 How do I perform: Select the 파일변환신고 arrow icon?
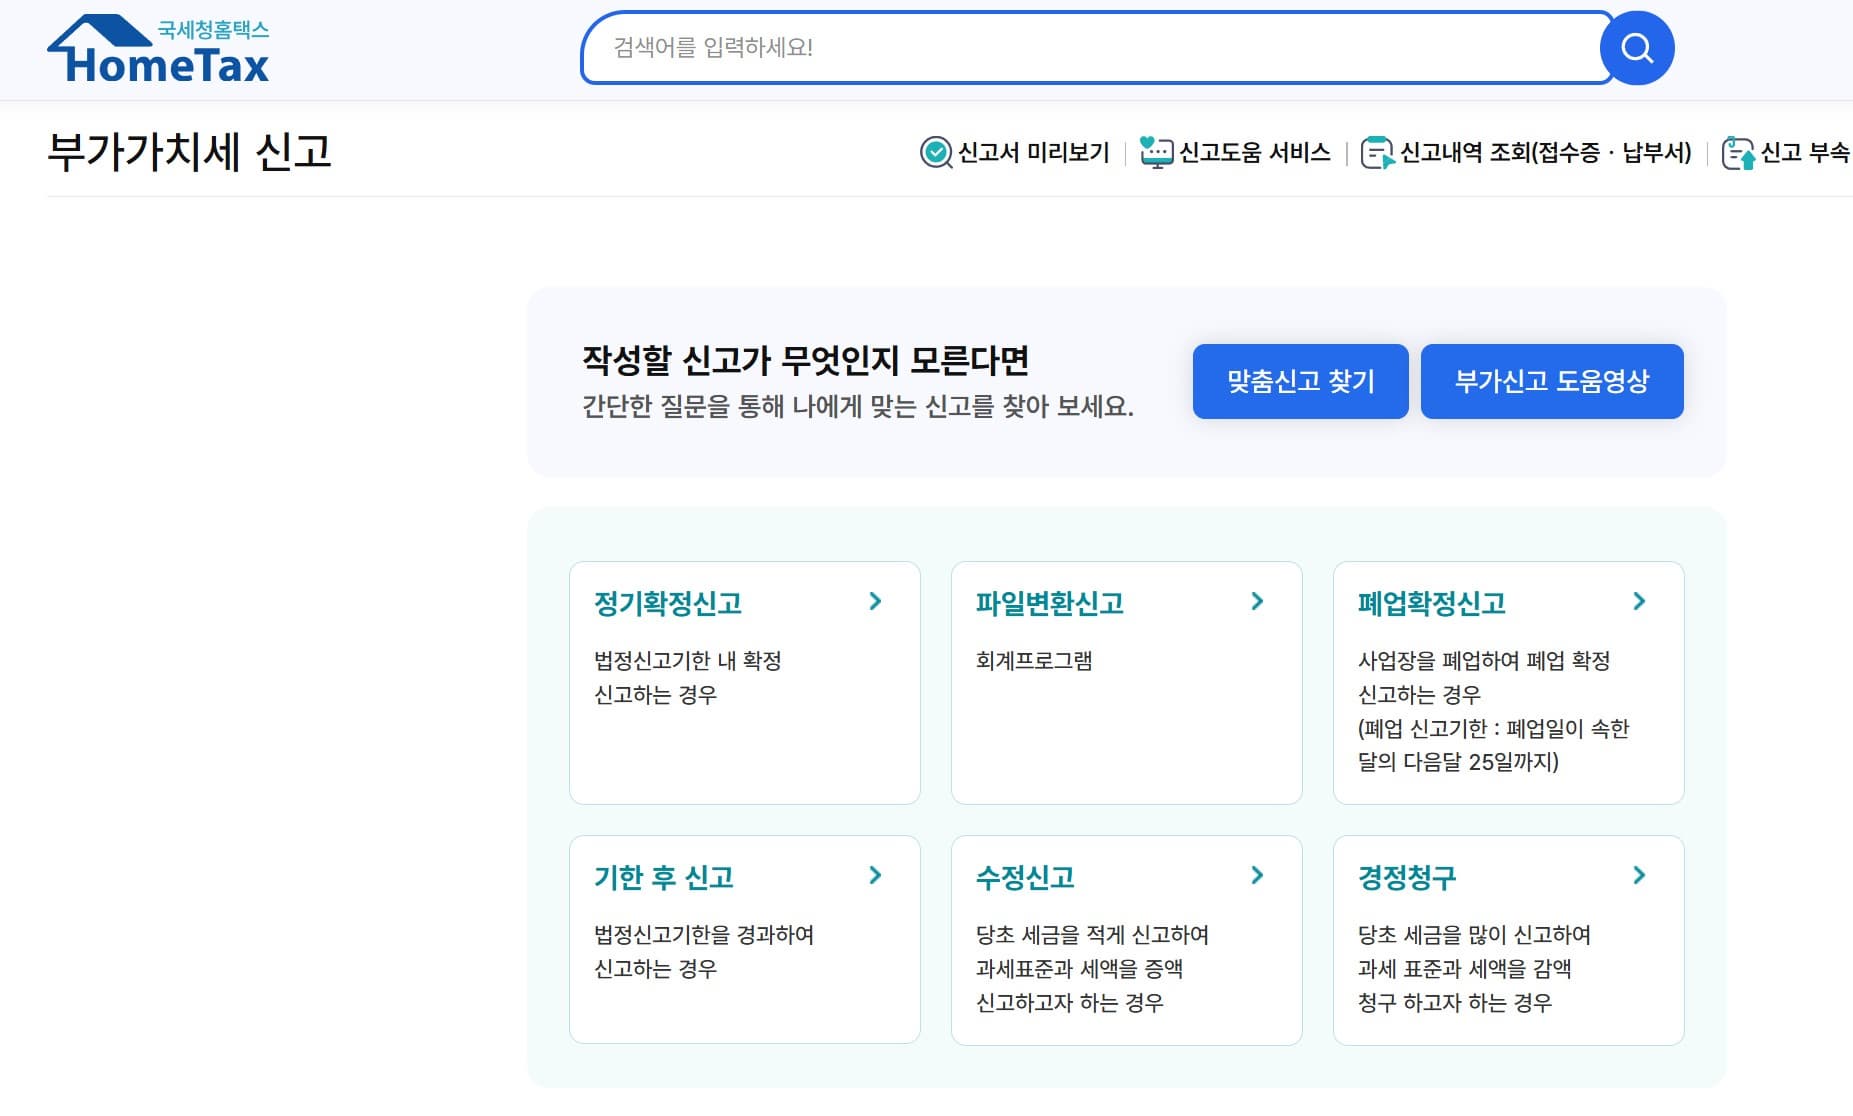pyautogui.click(x=1258, y=601)
